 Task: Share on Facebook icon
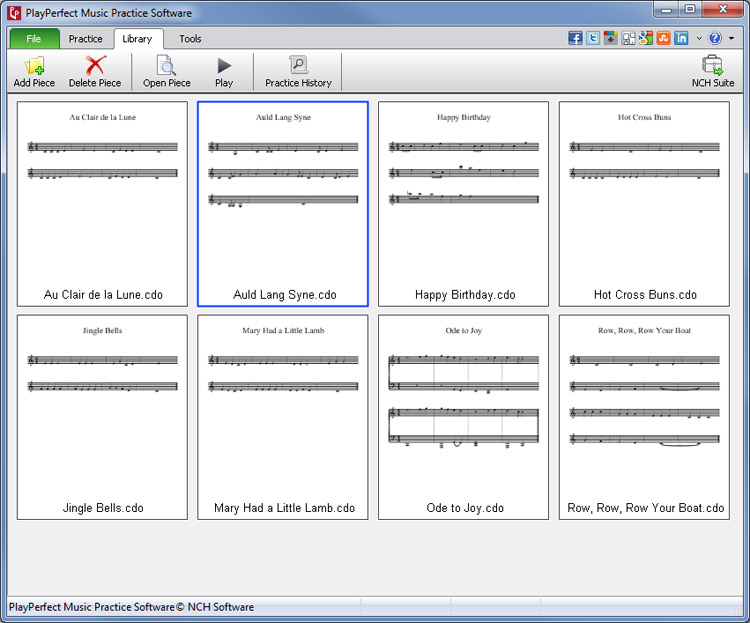click(x=575, y=38)
